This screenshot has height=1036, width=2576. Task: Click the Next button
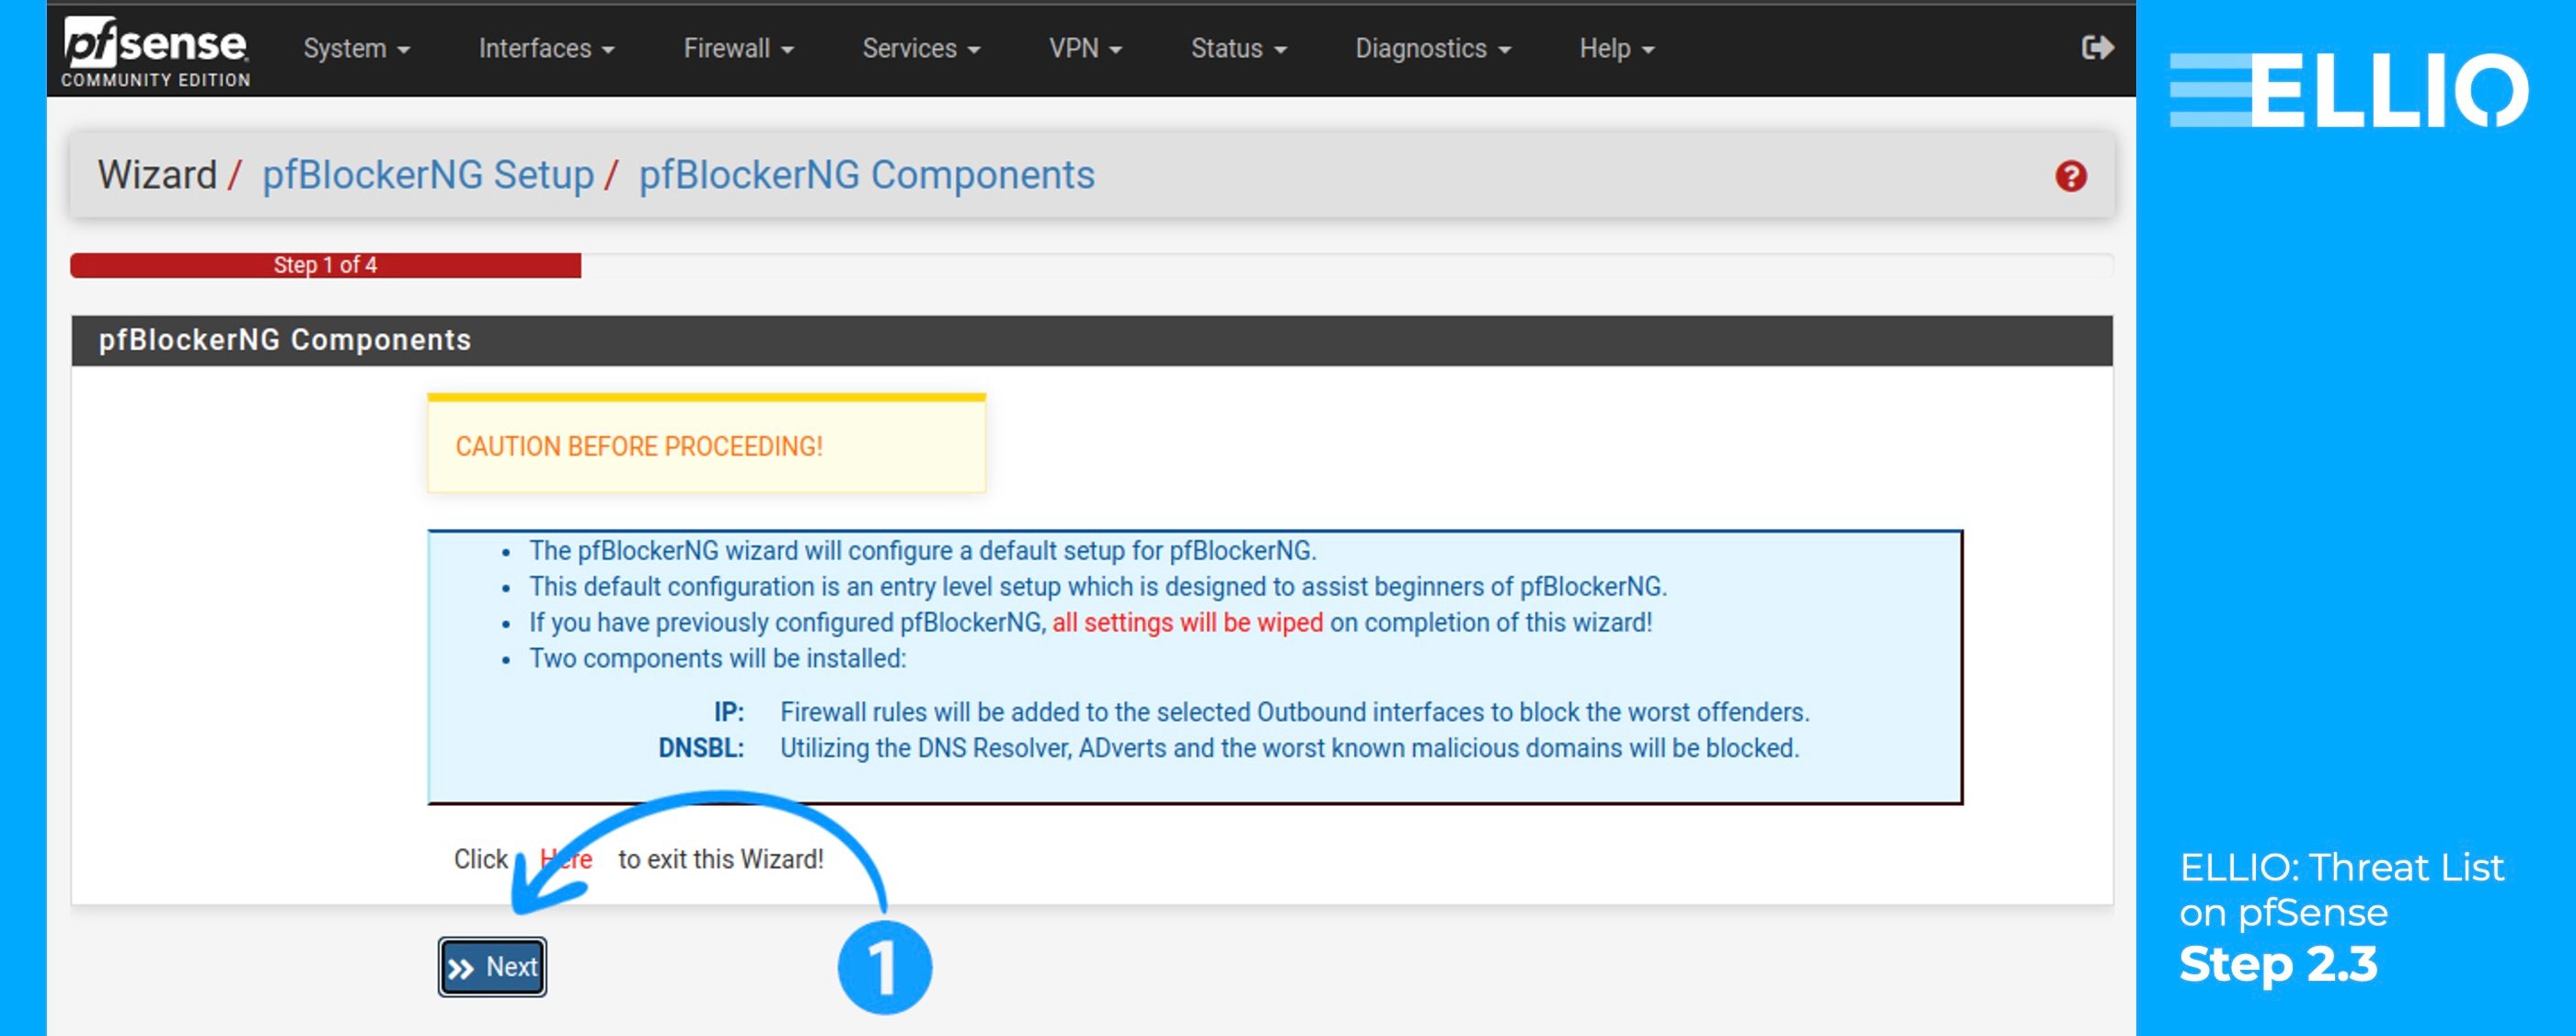[492, 966]
